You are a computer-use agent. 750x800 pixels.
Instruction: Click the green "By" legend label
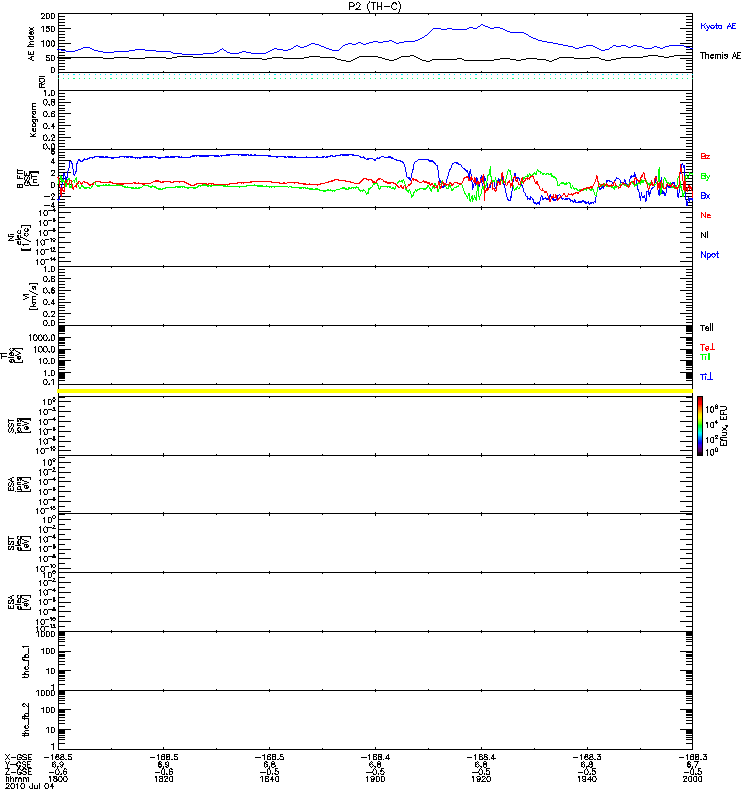coord(705,176)
